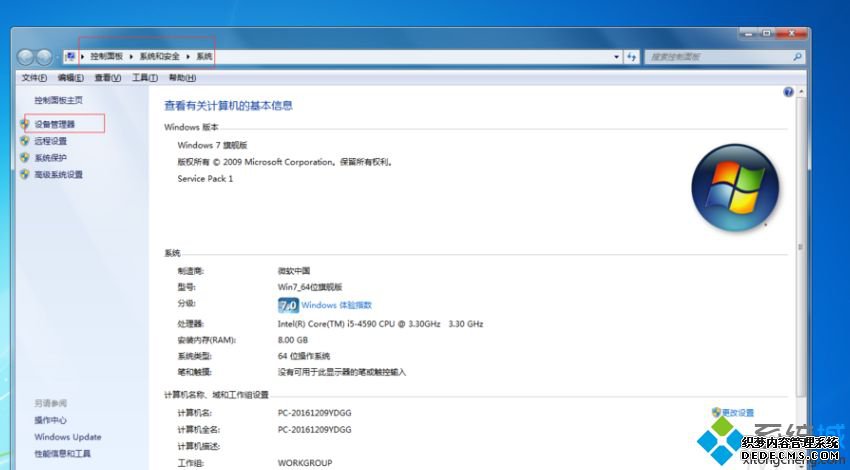The height and width of the screenshot is (470, 850).
Task: Open the 查看(V) menu
Action: [107, 78]
